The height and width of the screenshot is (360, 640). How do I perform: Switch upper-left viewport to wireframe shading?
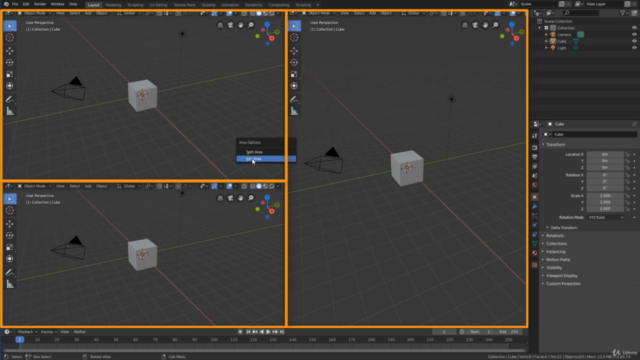pyautogui.click(x=252, y=13)
